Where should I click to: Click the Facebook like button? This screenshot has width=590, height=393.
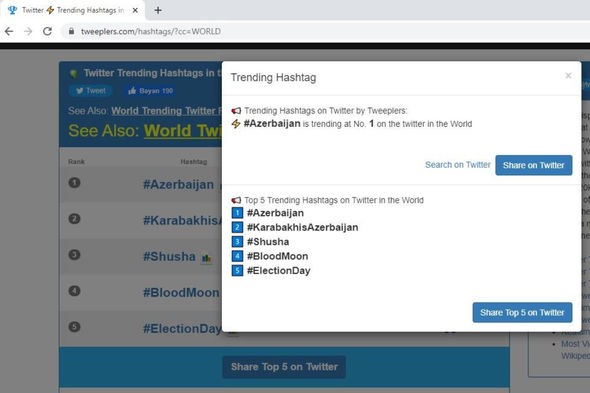click(x=150, y=91)
